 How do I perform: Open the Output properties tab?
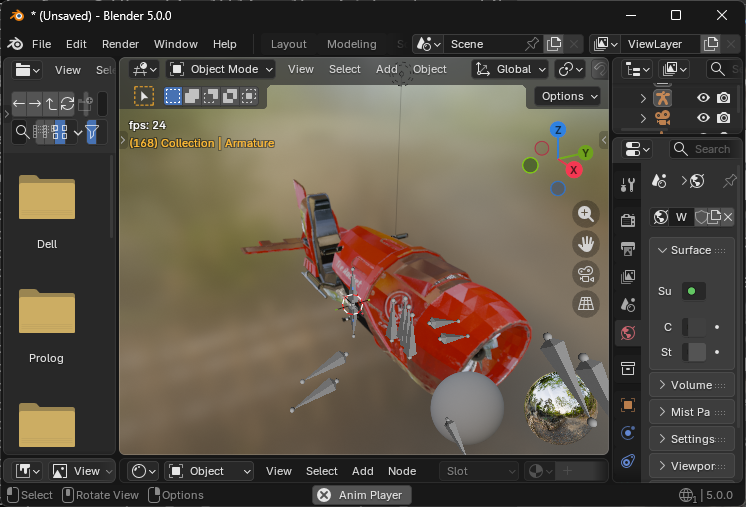pyautogui.click(x=628, y=248)
